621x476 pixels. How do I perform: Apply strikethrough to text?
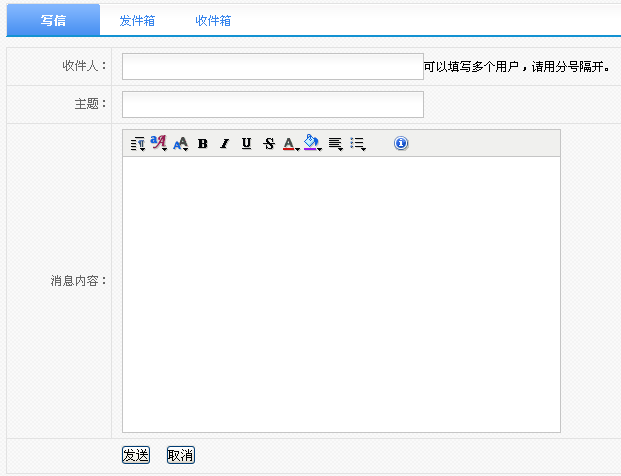click(x=268, y=144)
